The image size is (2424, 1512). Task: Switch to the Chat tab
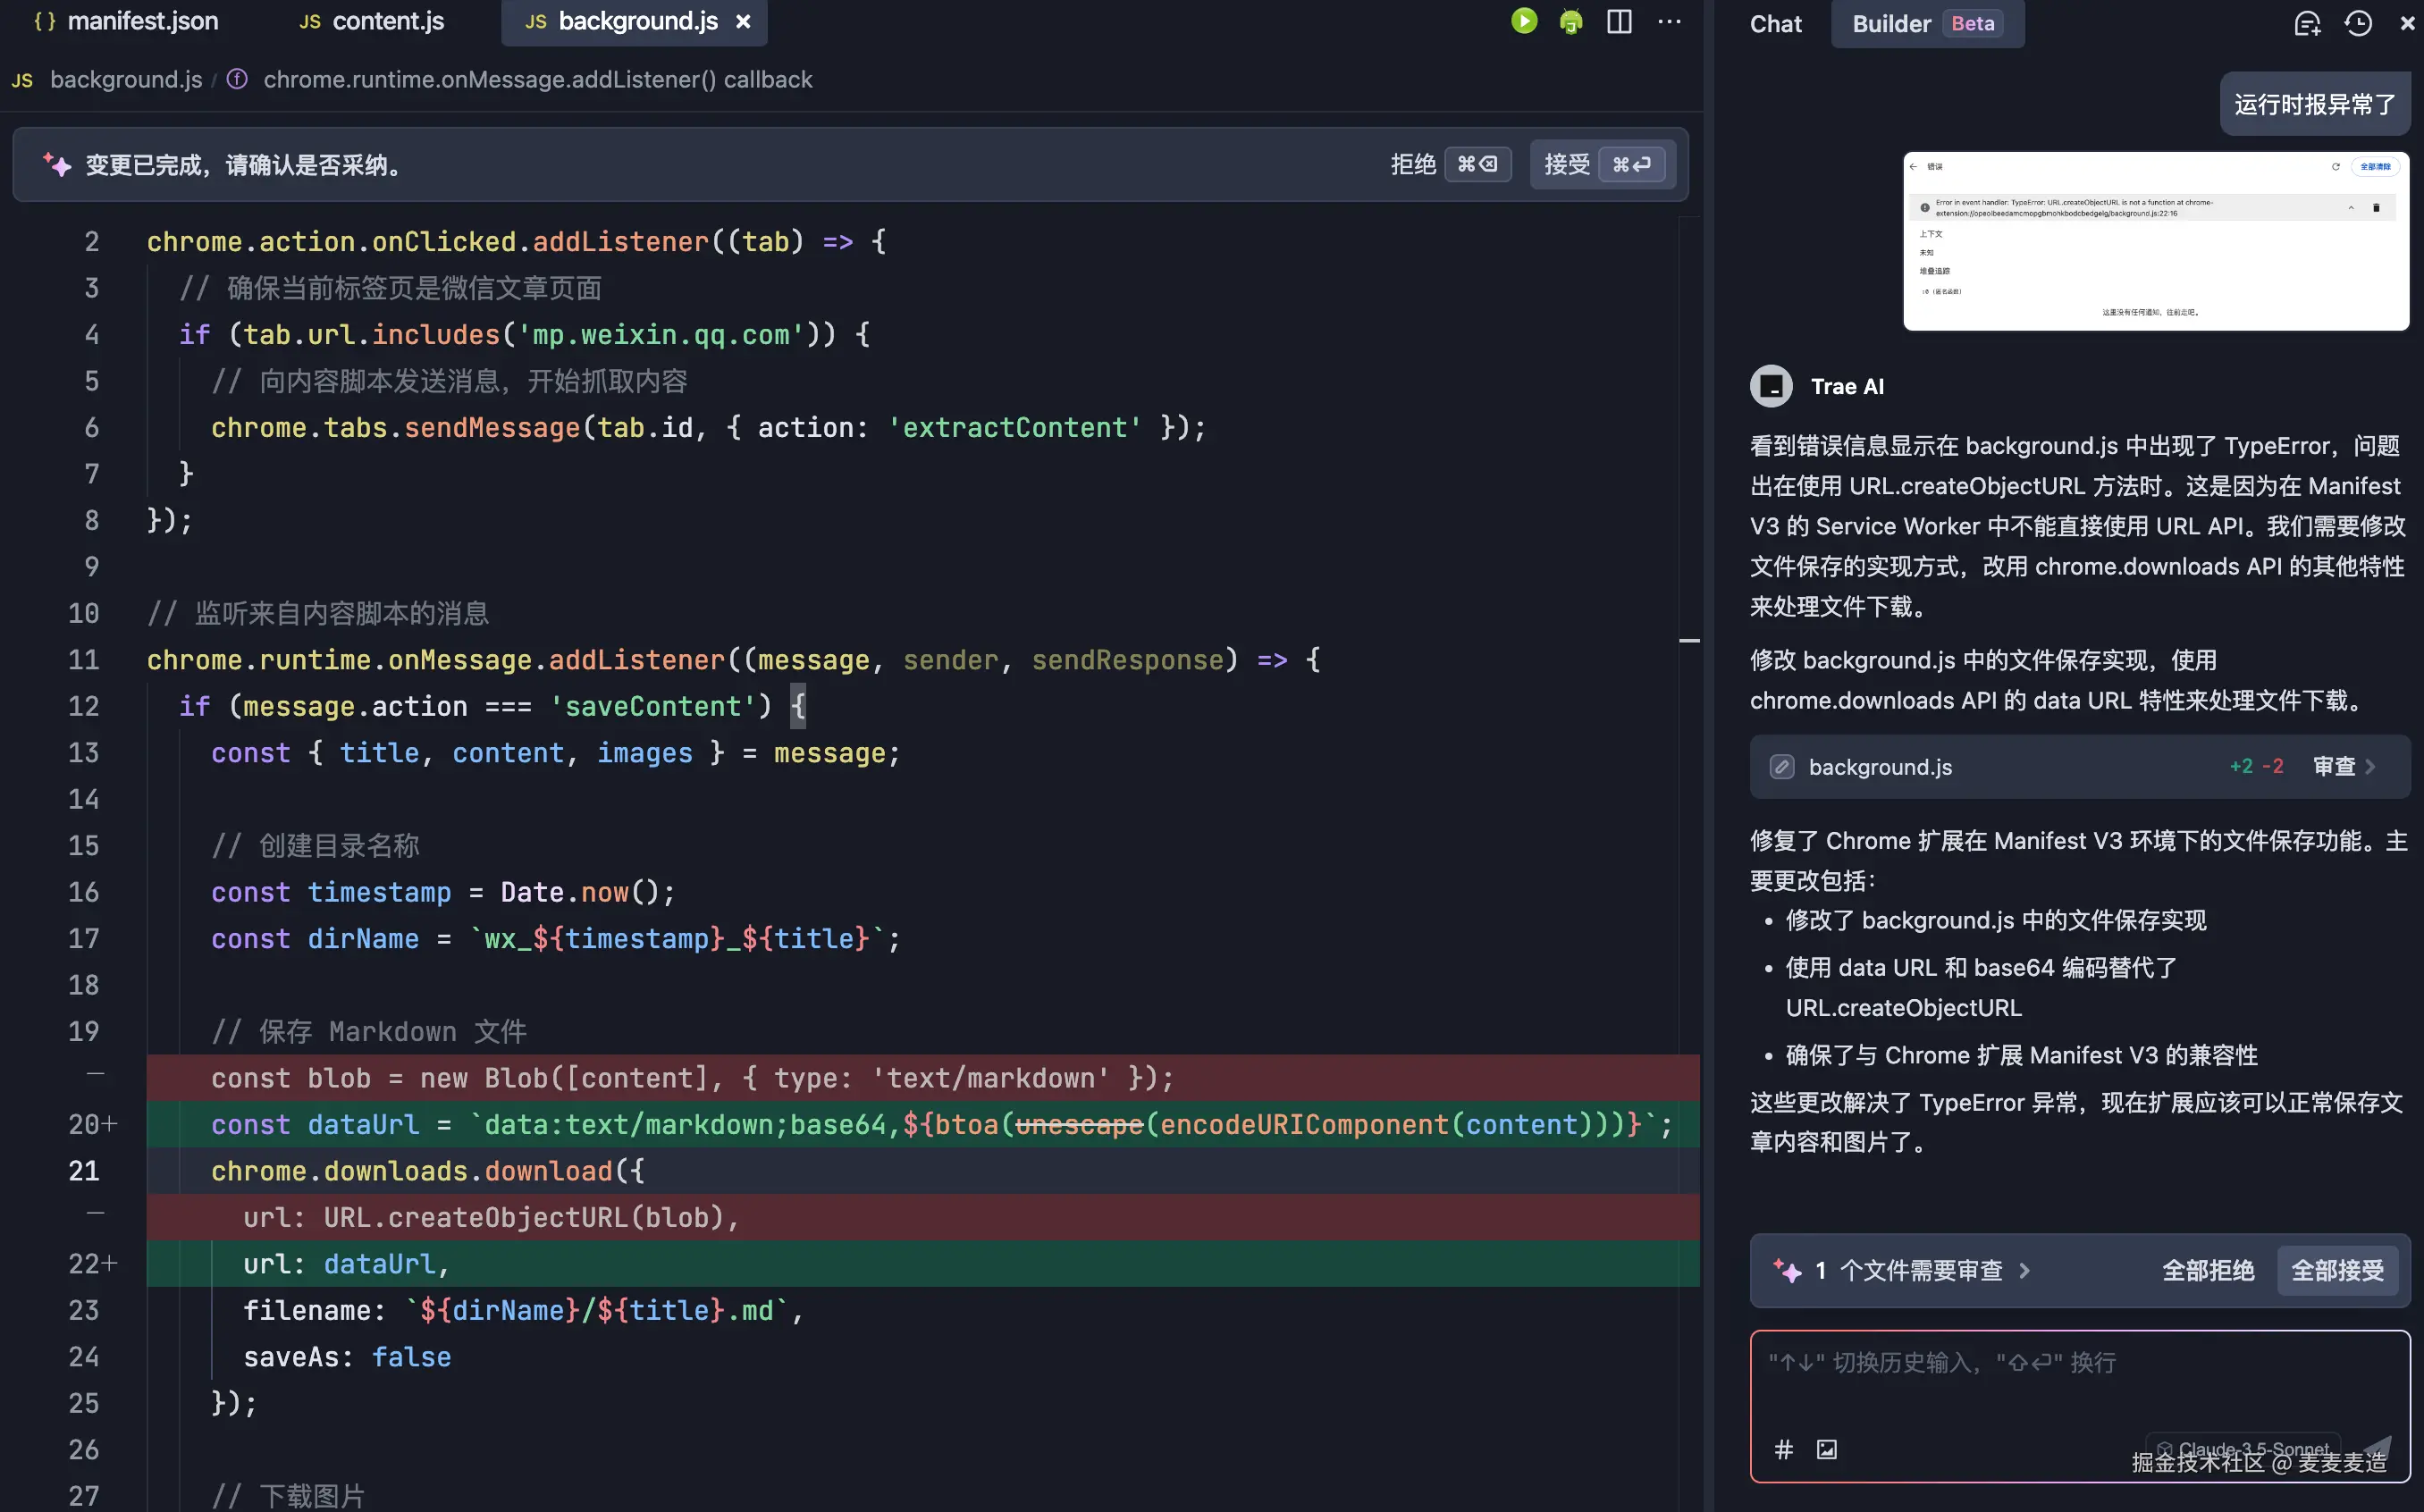click(x=1775, y=24)
